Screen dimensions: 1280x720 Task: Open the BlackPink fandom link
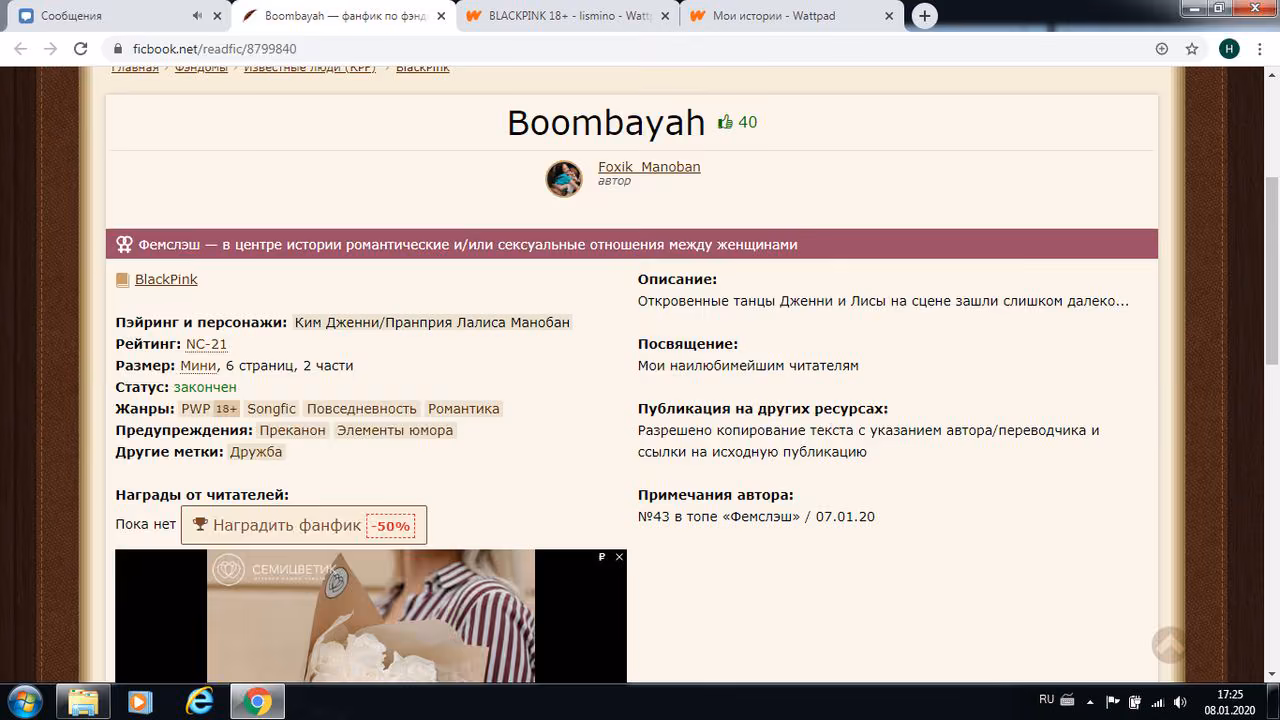(x=166, y=279)
